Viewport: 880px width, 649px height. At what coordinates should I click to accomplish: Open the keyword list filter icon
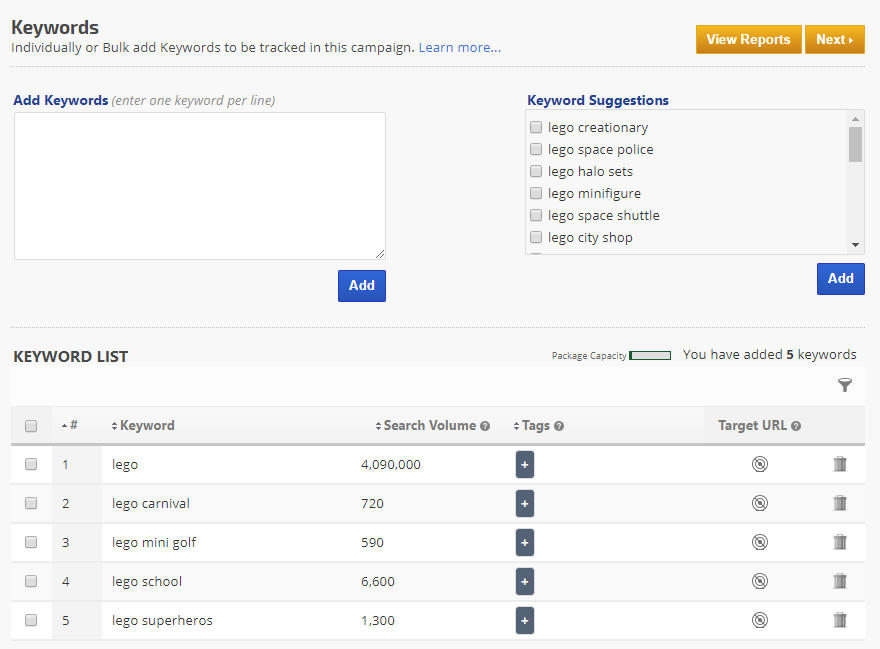coord(845,385)
